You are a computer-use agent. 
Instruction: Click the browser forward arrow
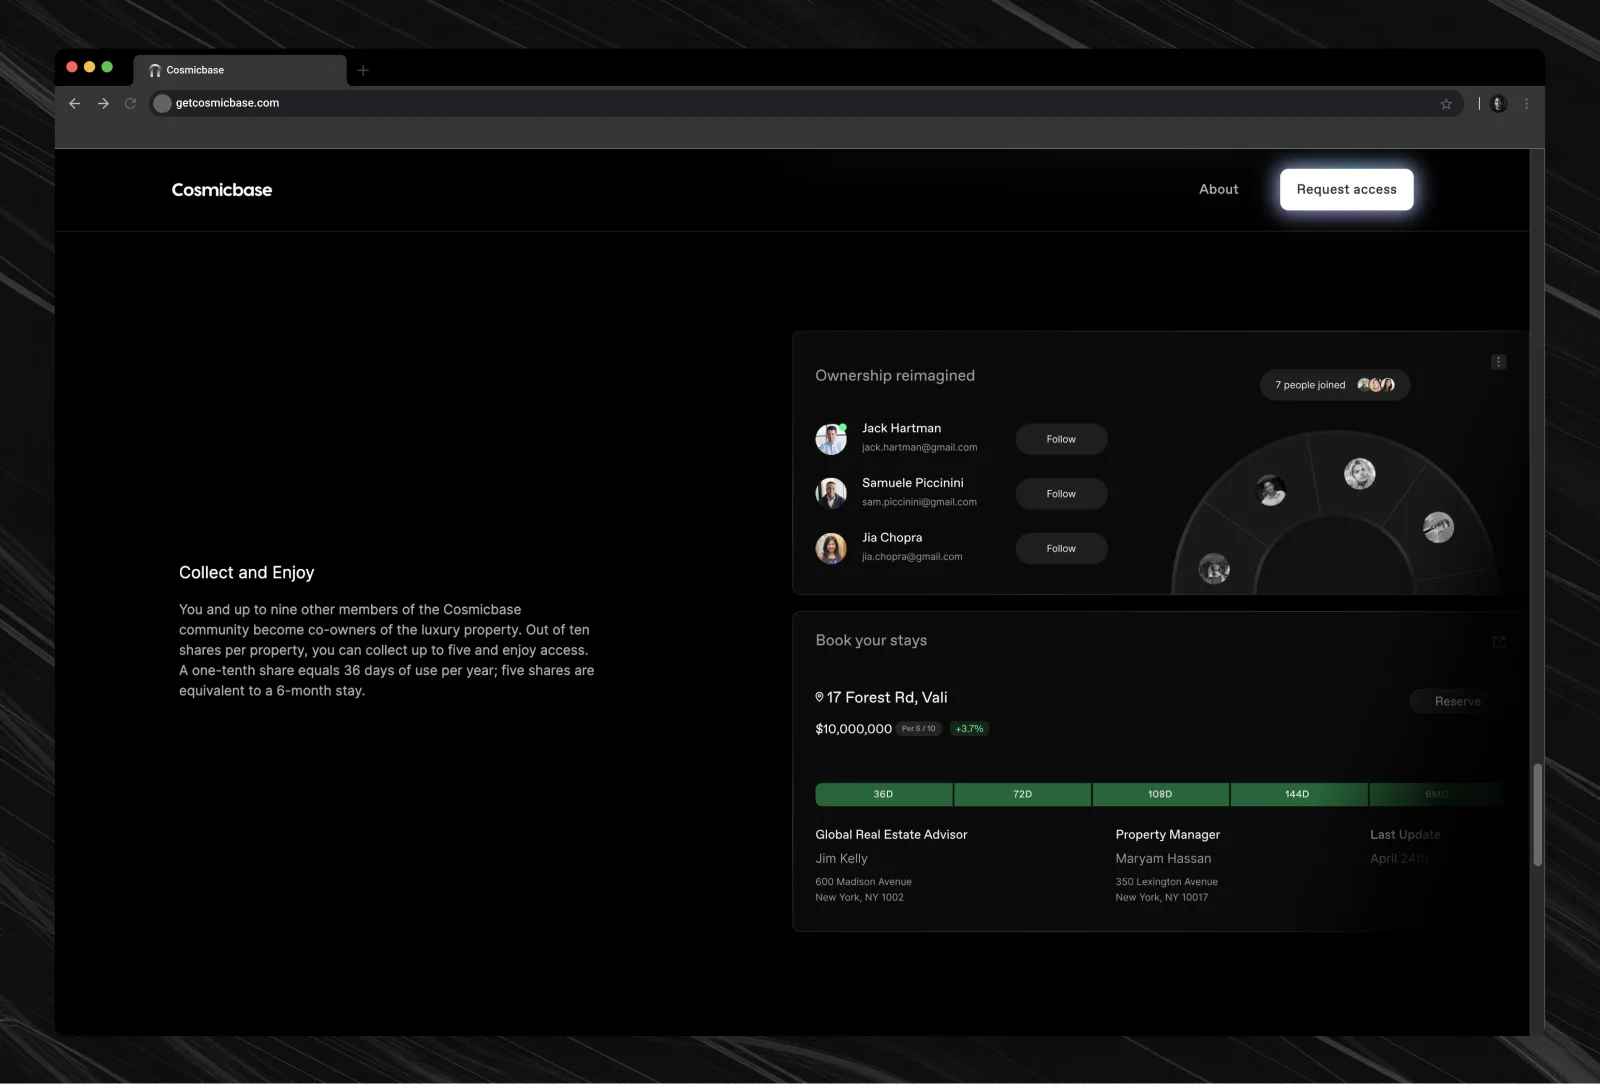(x=103, y=104)
